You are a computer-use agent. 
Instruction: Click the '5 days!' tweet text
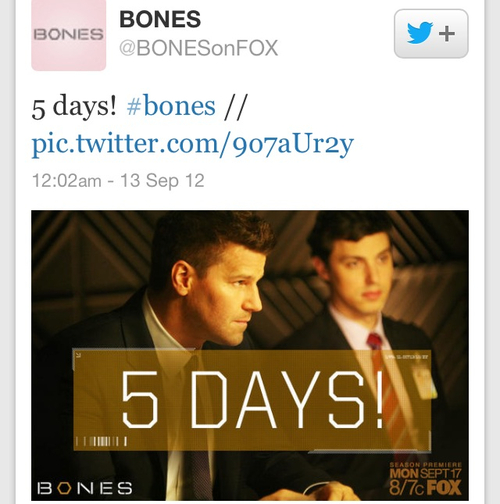pos(74,107)
